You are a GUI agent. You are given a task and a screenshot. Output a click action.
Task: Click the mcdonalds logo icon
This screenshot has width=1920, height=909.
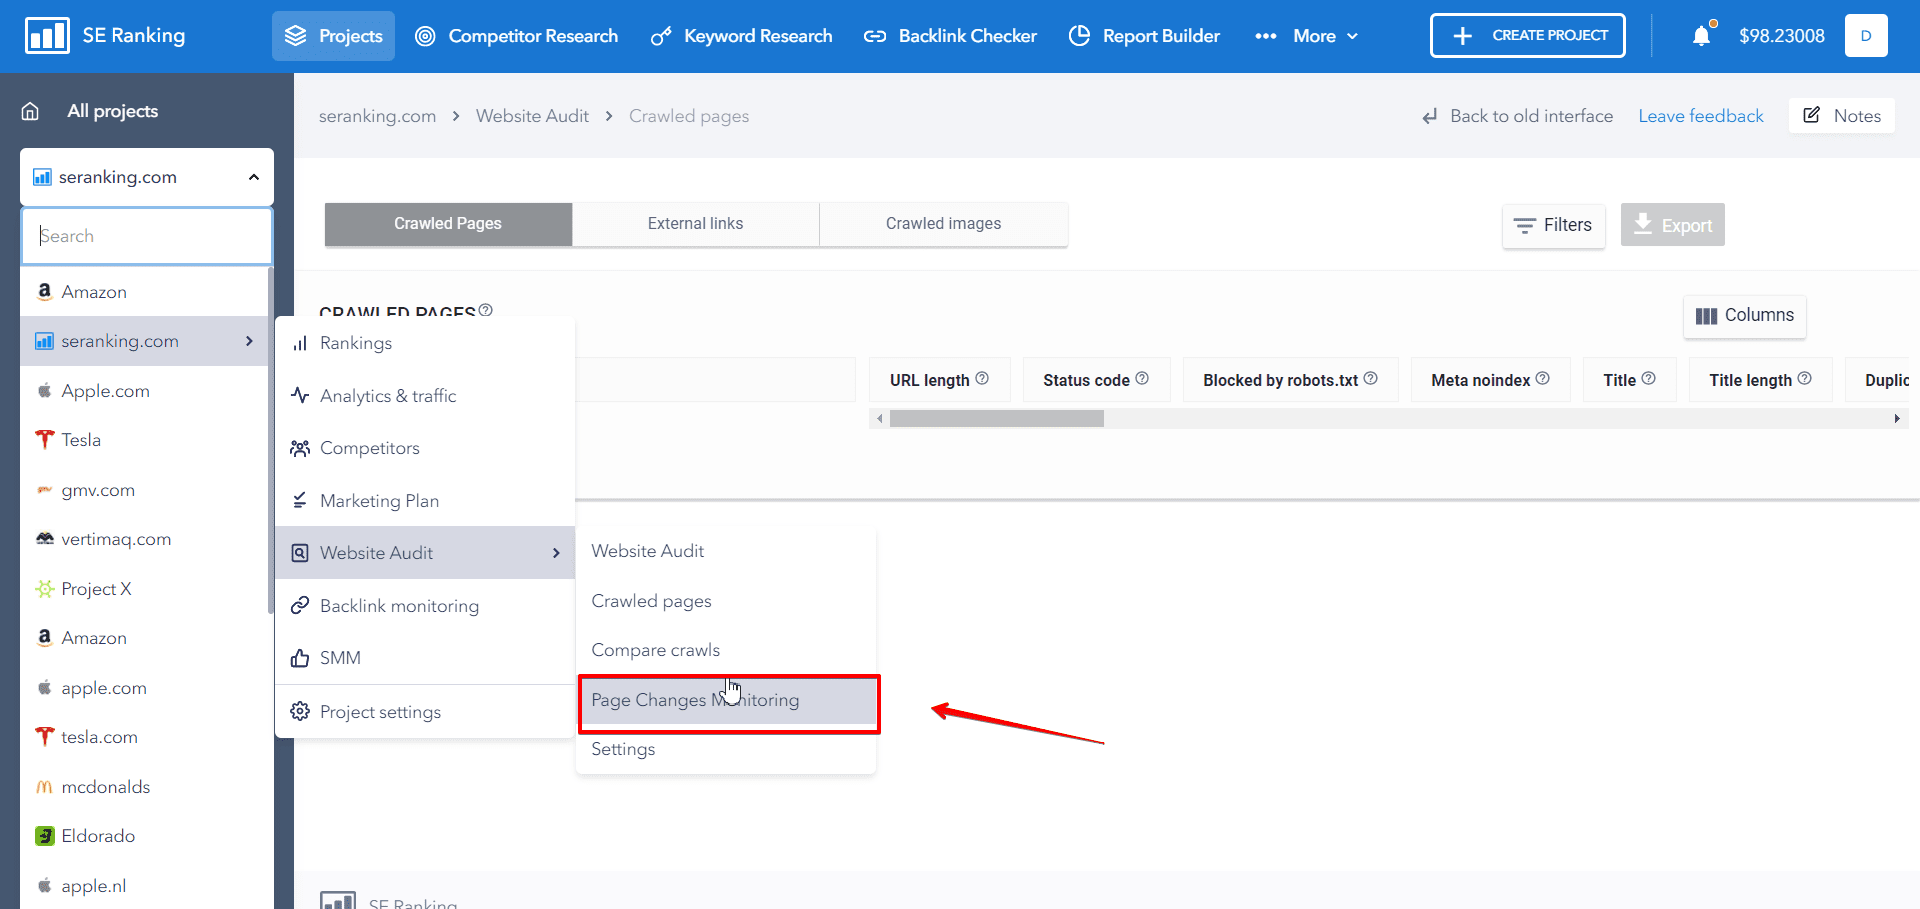[44, 787]
